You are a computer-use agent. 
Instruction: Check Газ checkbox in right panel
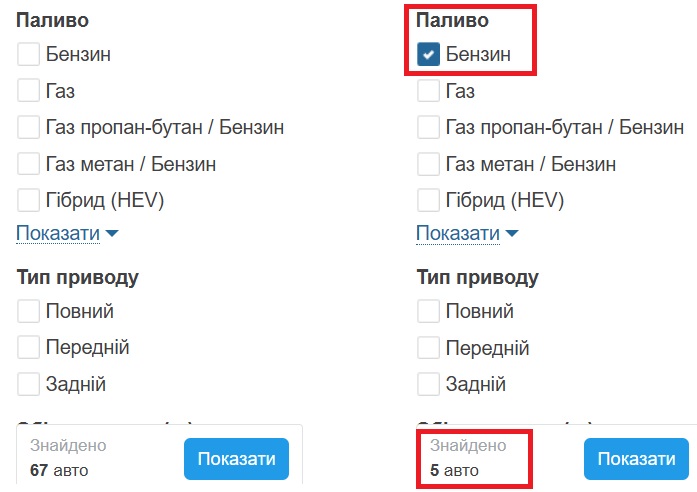tap(429, 92)
